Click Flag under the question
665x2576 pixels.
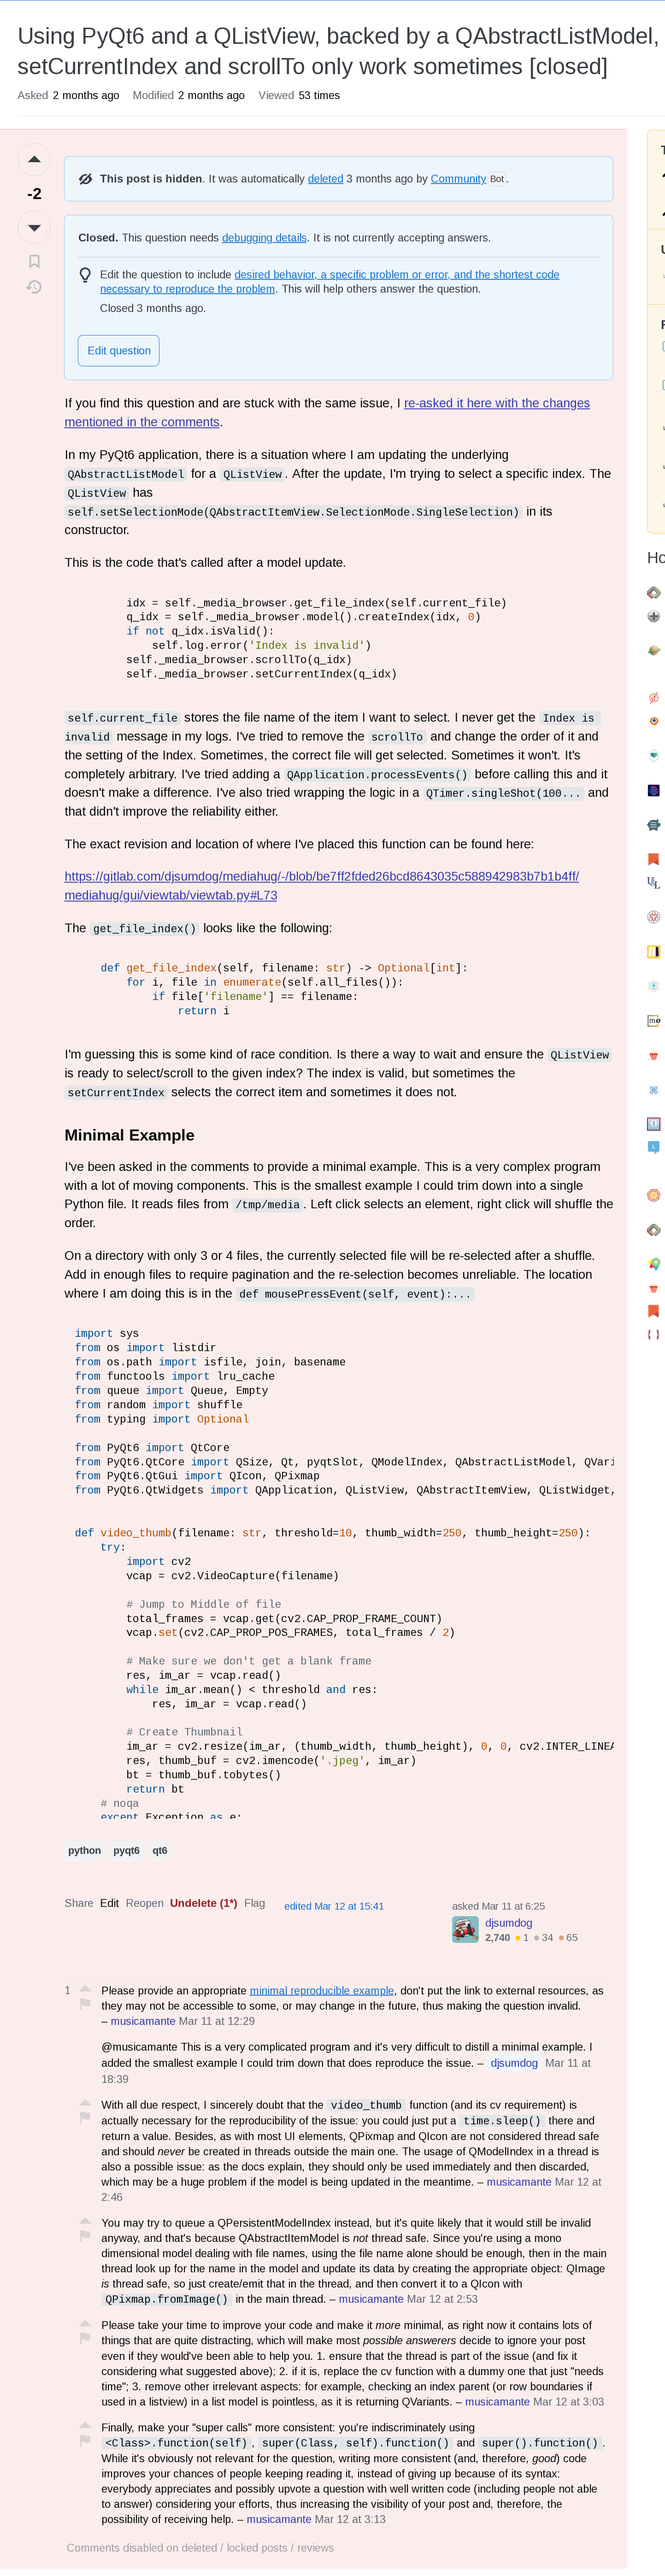(254, 1903)
